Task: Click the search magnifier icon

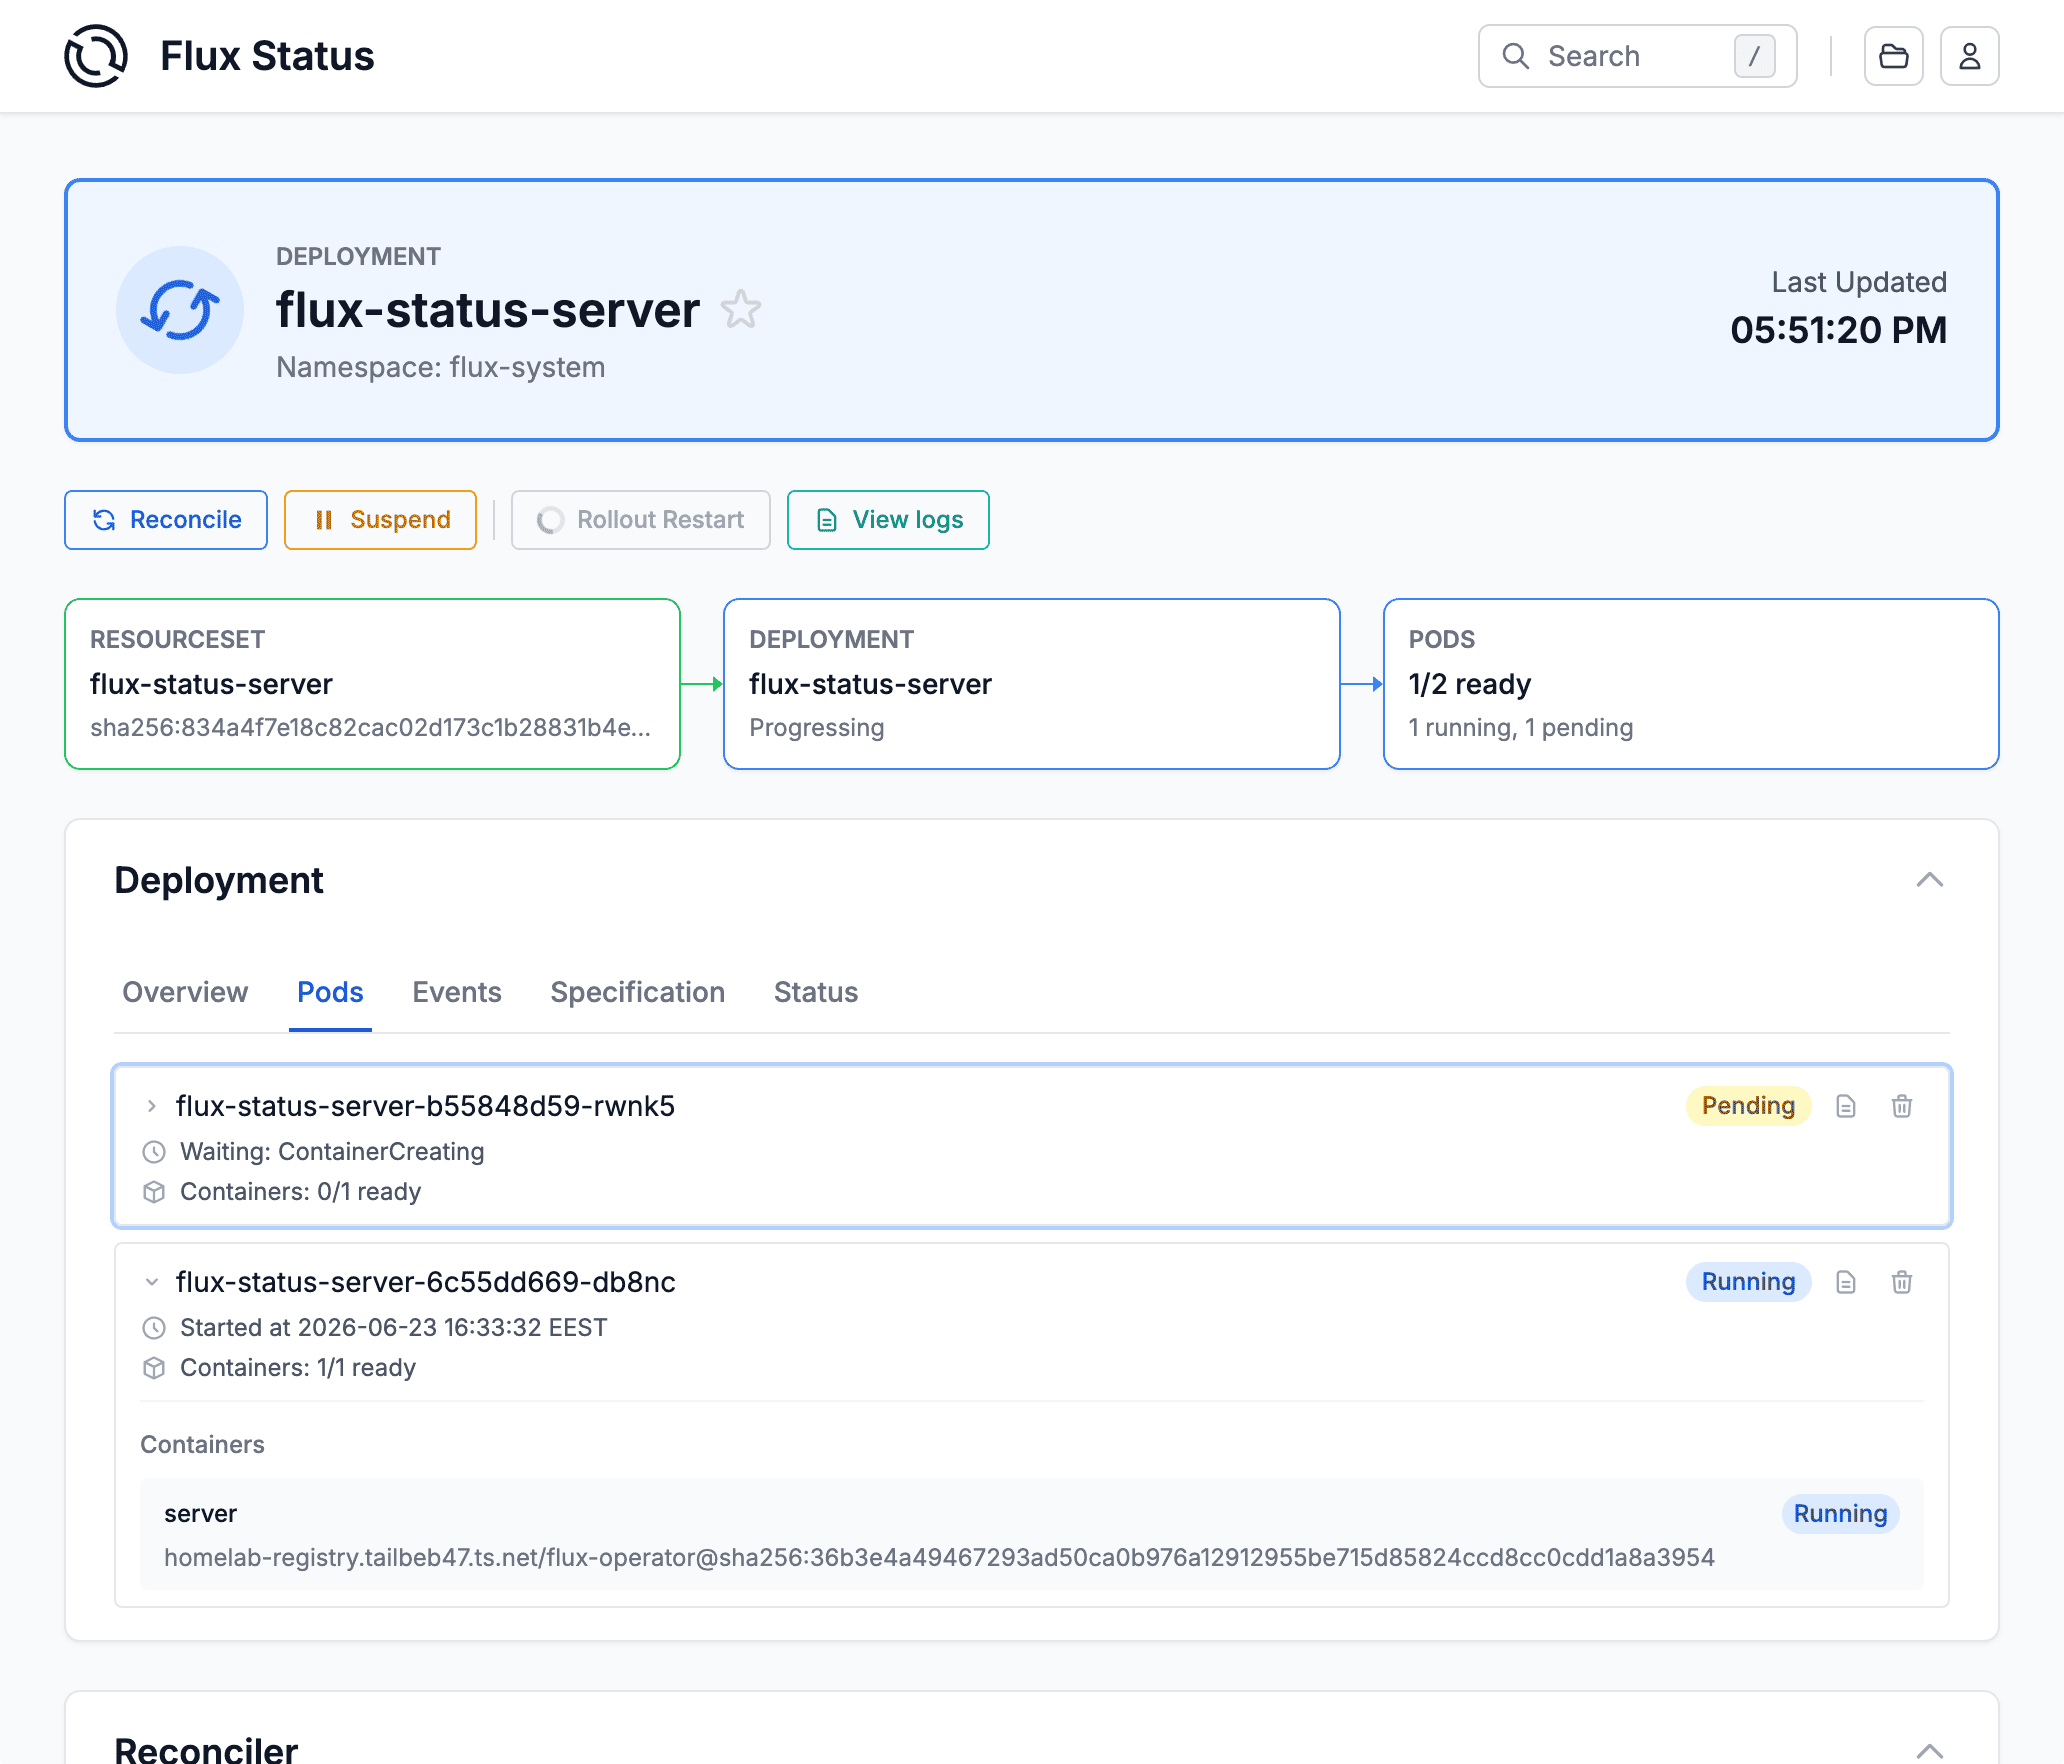Action: 1516,56
